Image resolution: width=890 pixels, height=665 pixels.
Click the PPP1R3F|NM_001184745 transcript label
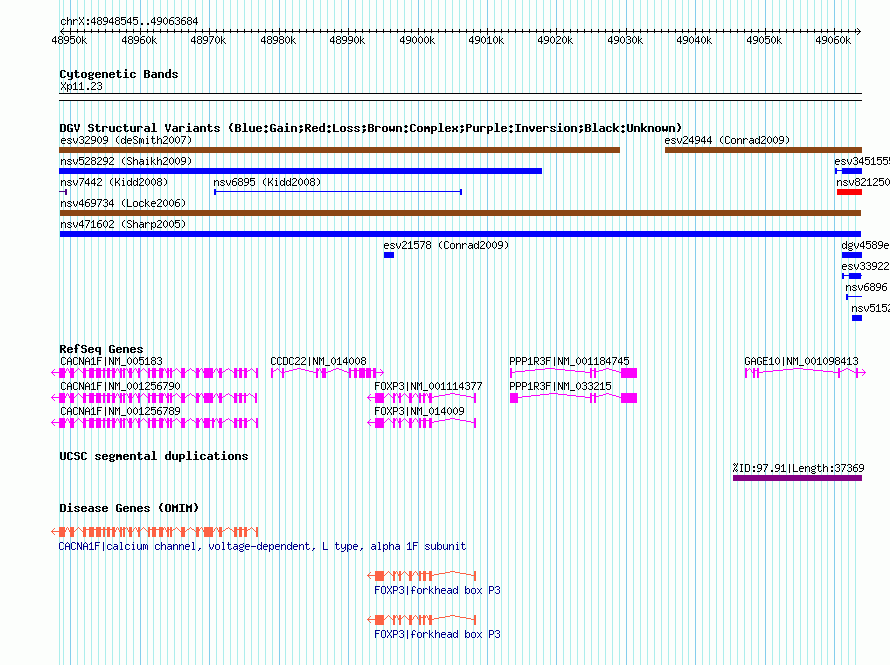click(x=569, y=361)
